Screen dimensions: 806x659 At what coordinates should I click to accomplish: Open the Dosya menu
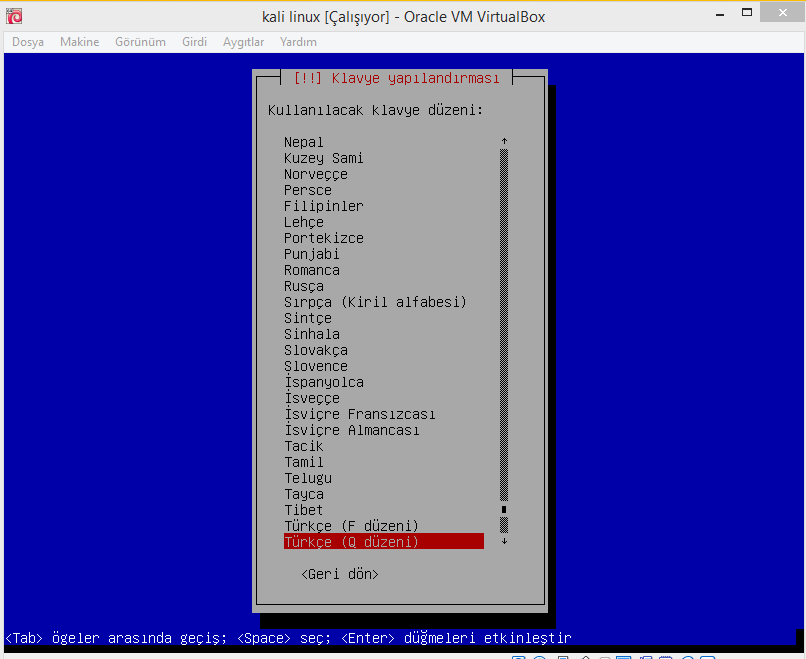tap(28, 42)
